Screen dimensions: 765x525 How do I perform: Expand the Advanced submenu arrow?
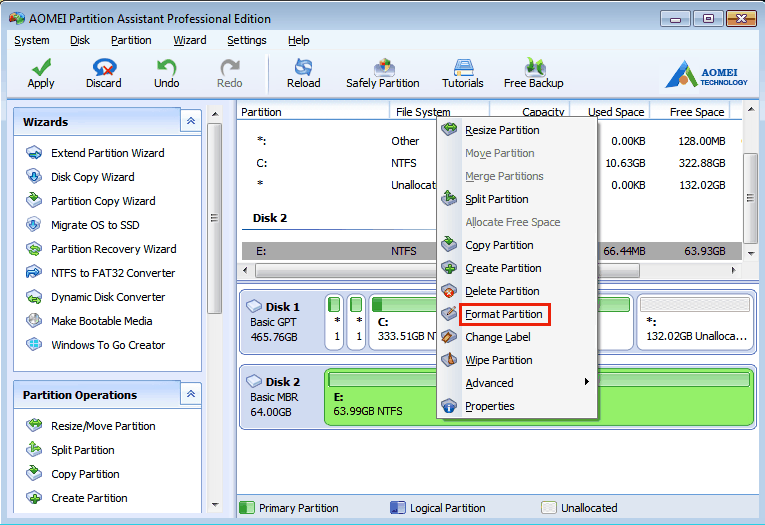(586, 382)
